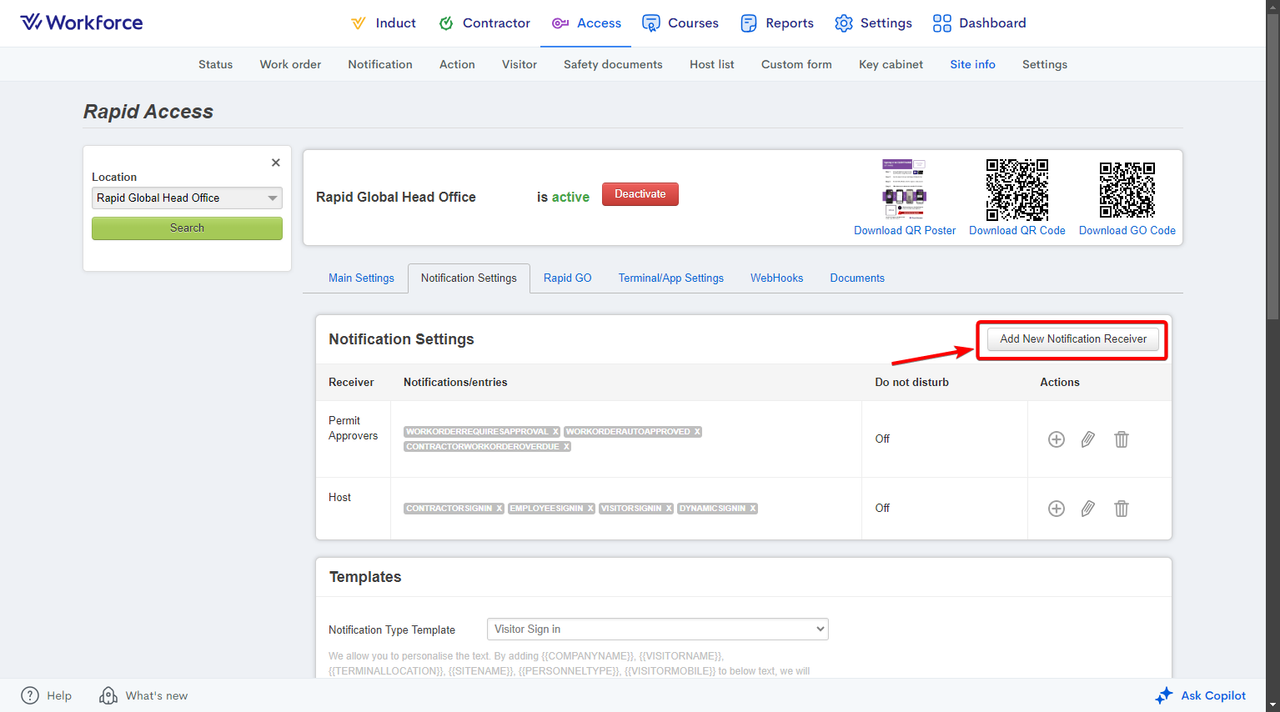Add entry for Permit Approvers row
This screenshot has height=712, width=1280.
point(1056,439)
